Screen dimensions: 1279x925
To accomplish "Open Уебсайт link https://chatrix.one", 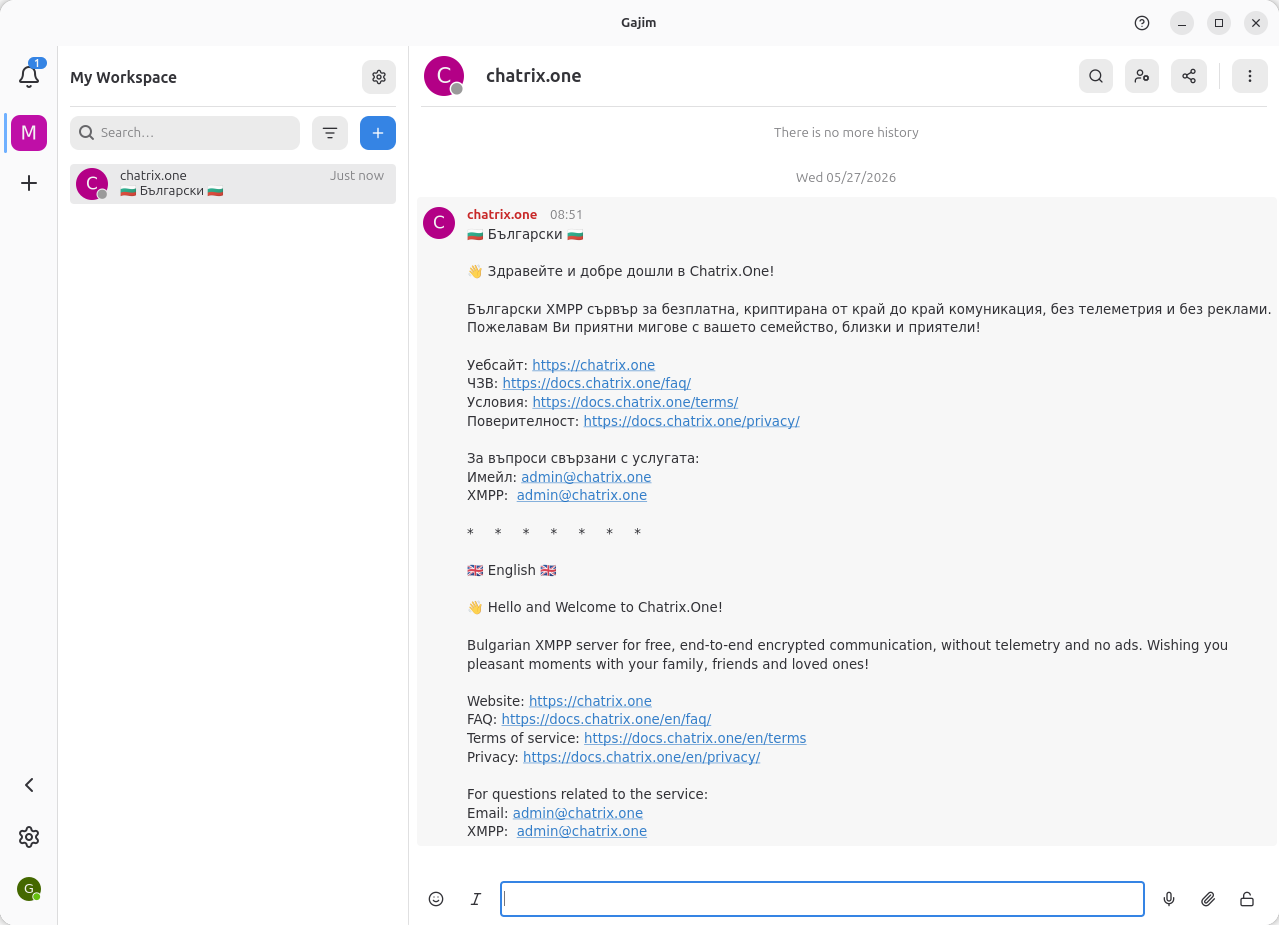I will 594,365.
